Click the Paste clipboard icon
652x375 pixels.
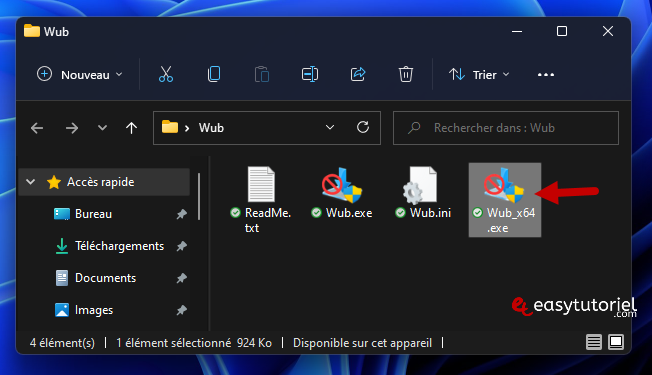262,75
